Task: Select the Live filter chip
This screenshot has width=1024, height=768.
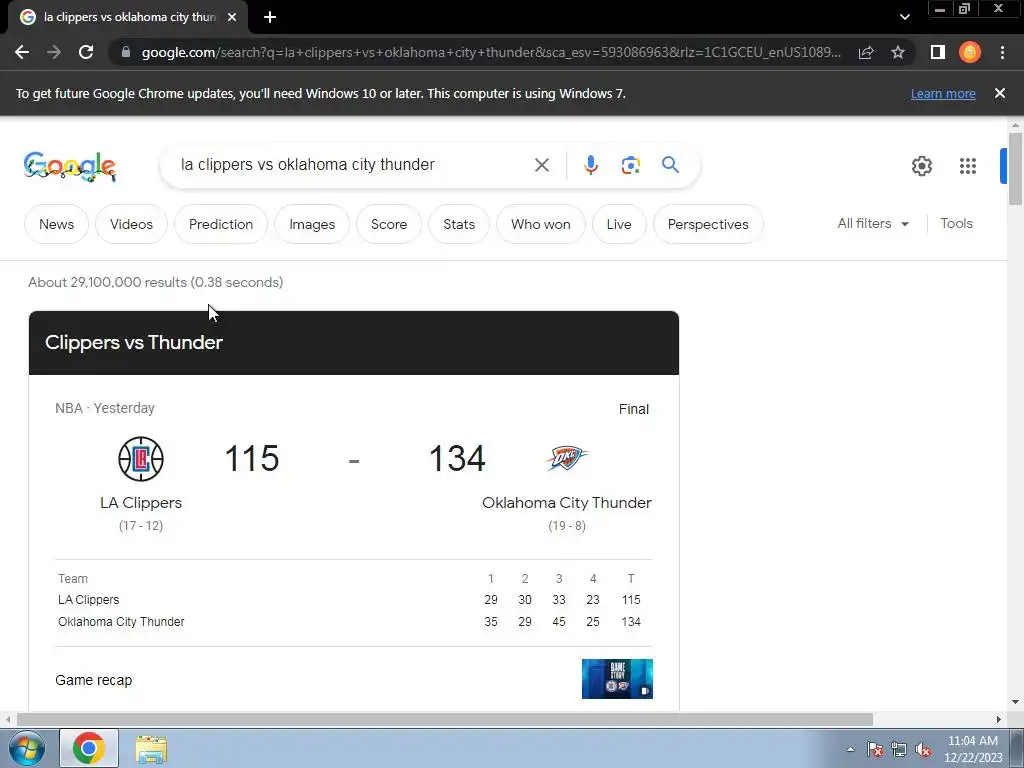Action: click(x=619, y=224)
